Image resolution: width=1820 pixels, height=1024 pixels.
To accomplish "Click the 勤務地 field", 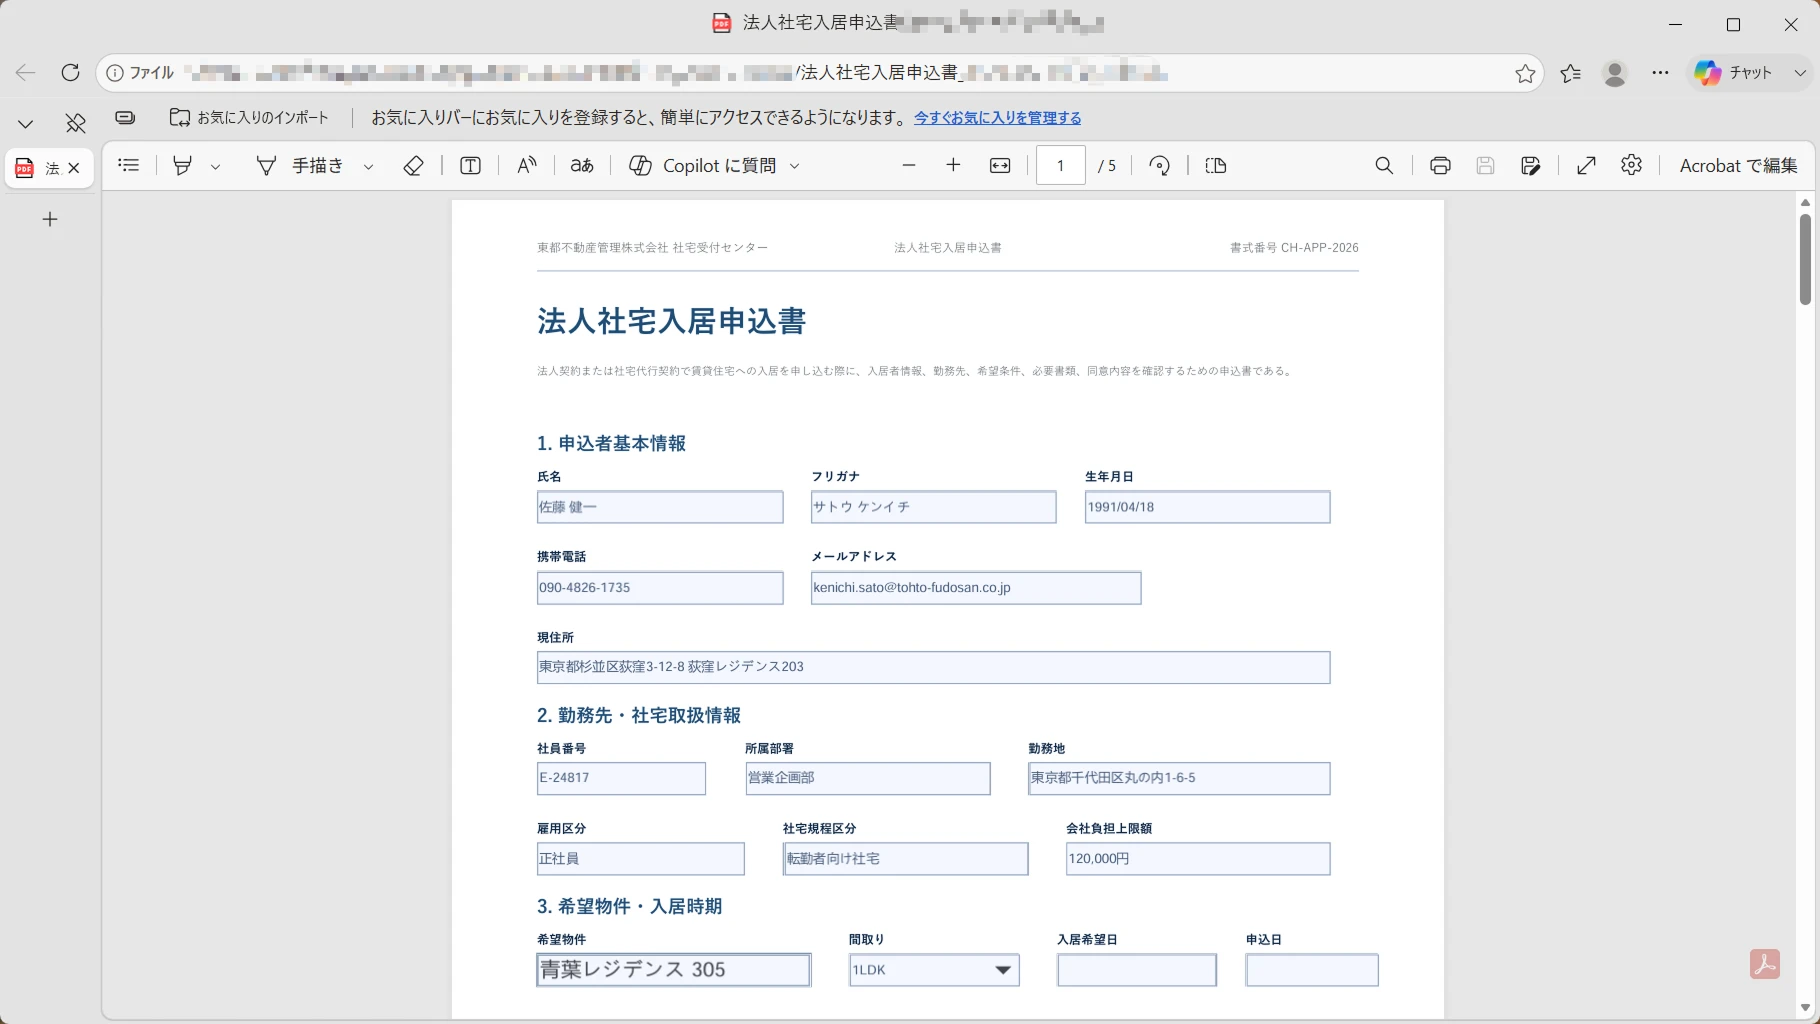I will coord(1179,778).
